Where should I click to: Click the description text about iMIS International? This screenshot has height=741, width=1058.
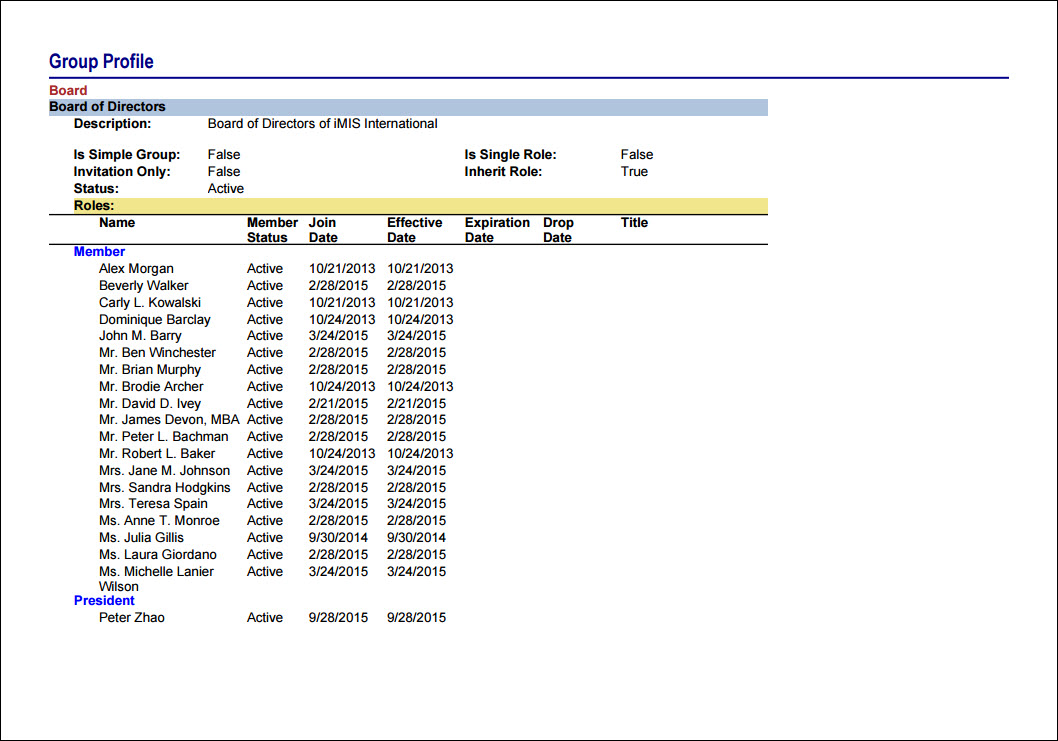[x=323, y=124]
